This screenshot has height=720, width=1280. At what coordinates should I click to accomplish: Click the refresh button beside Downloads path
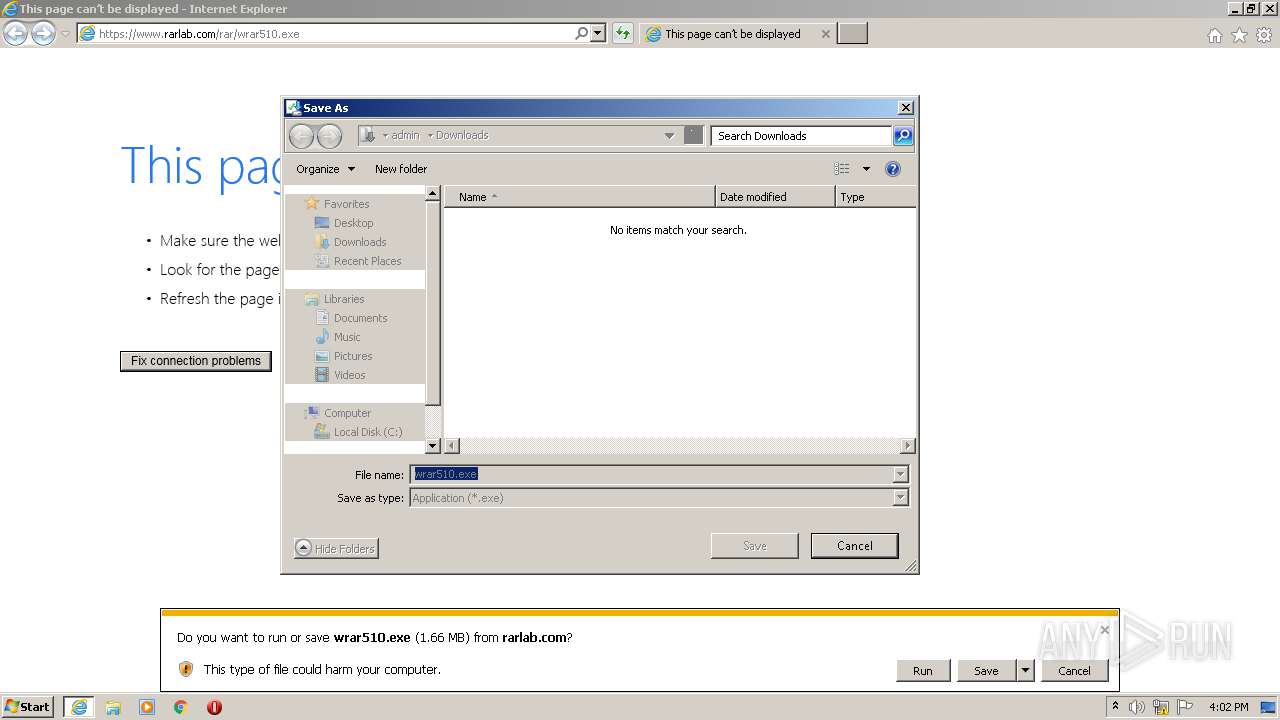693,135
